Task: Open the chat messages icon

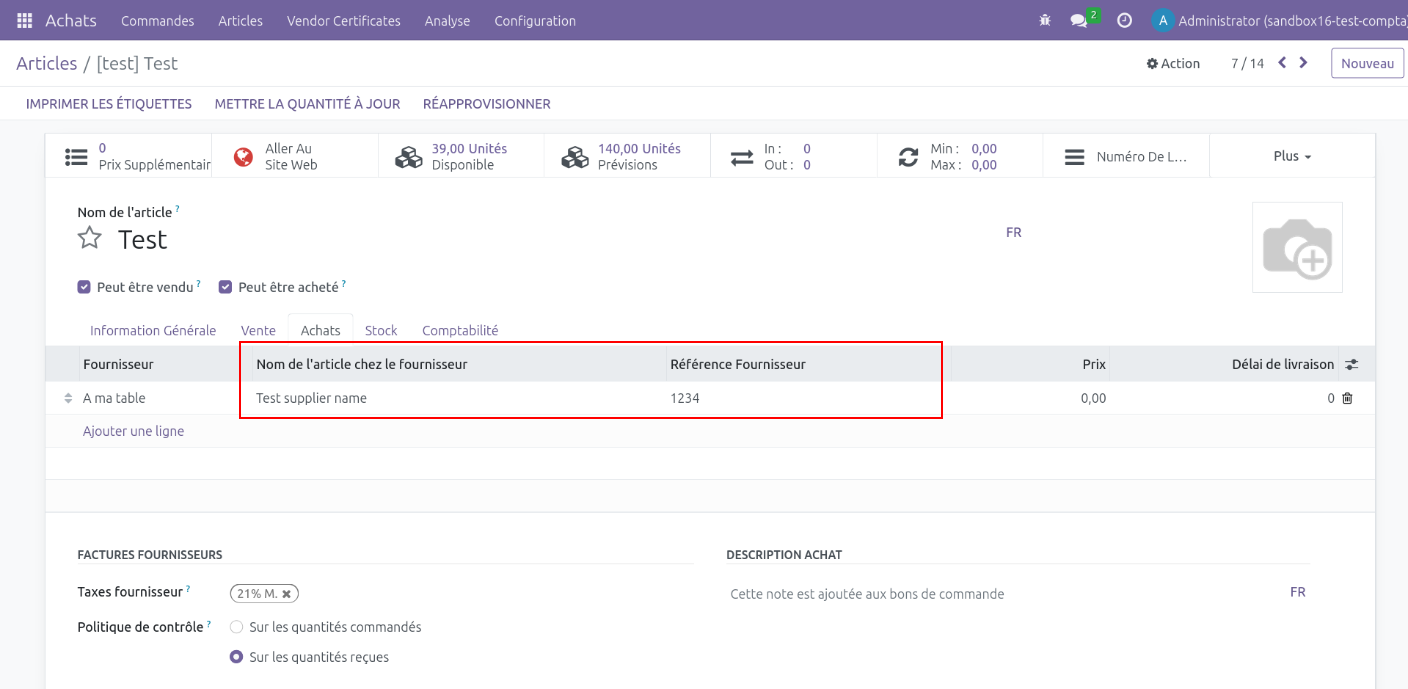Action: click(1078, 20)
